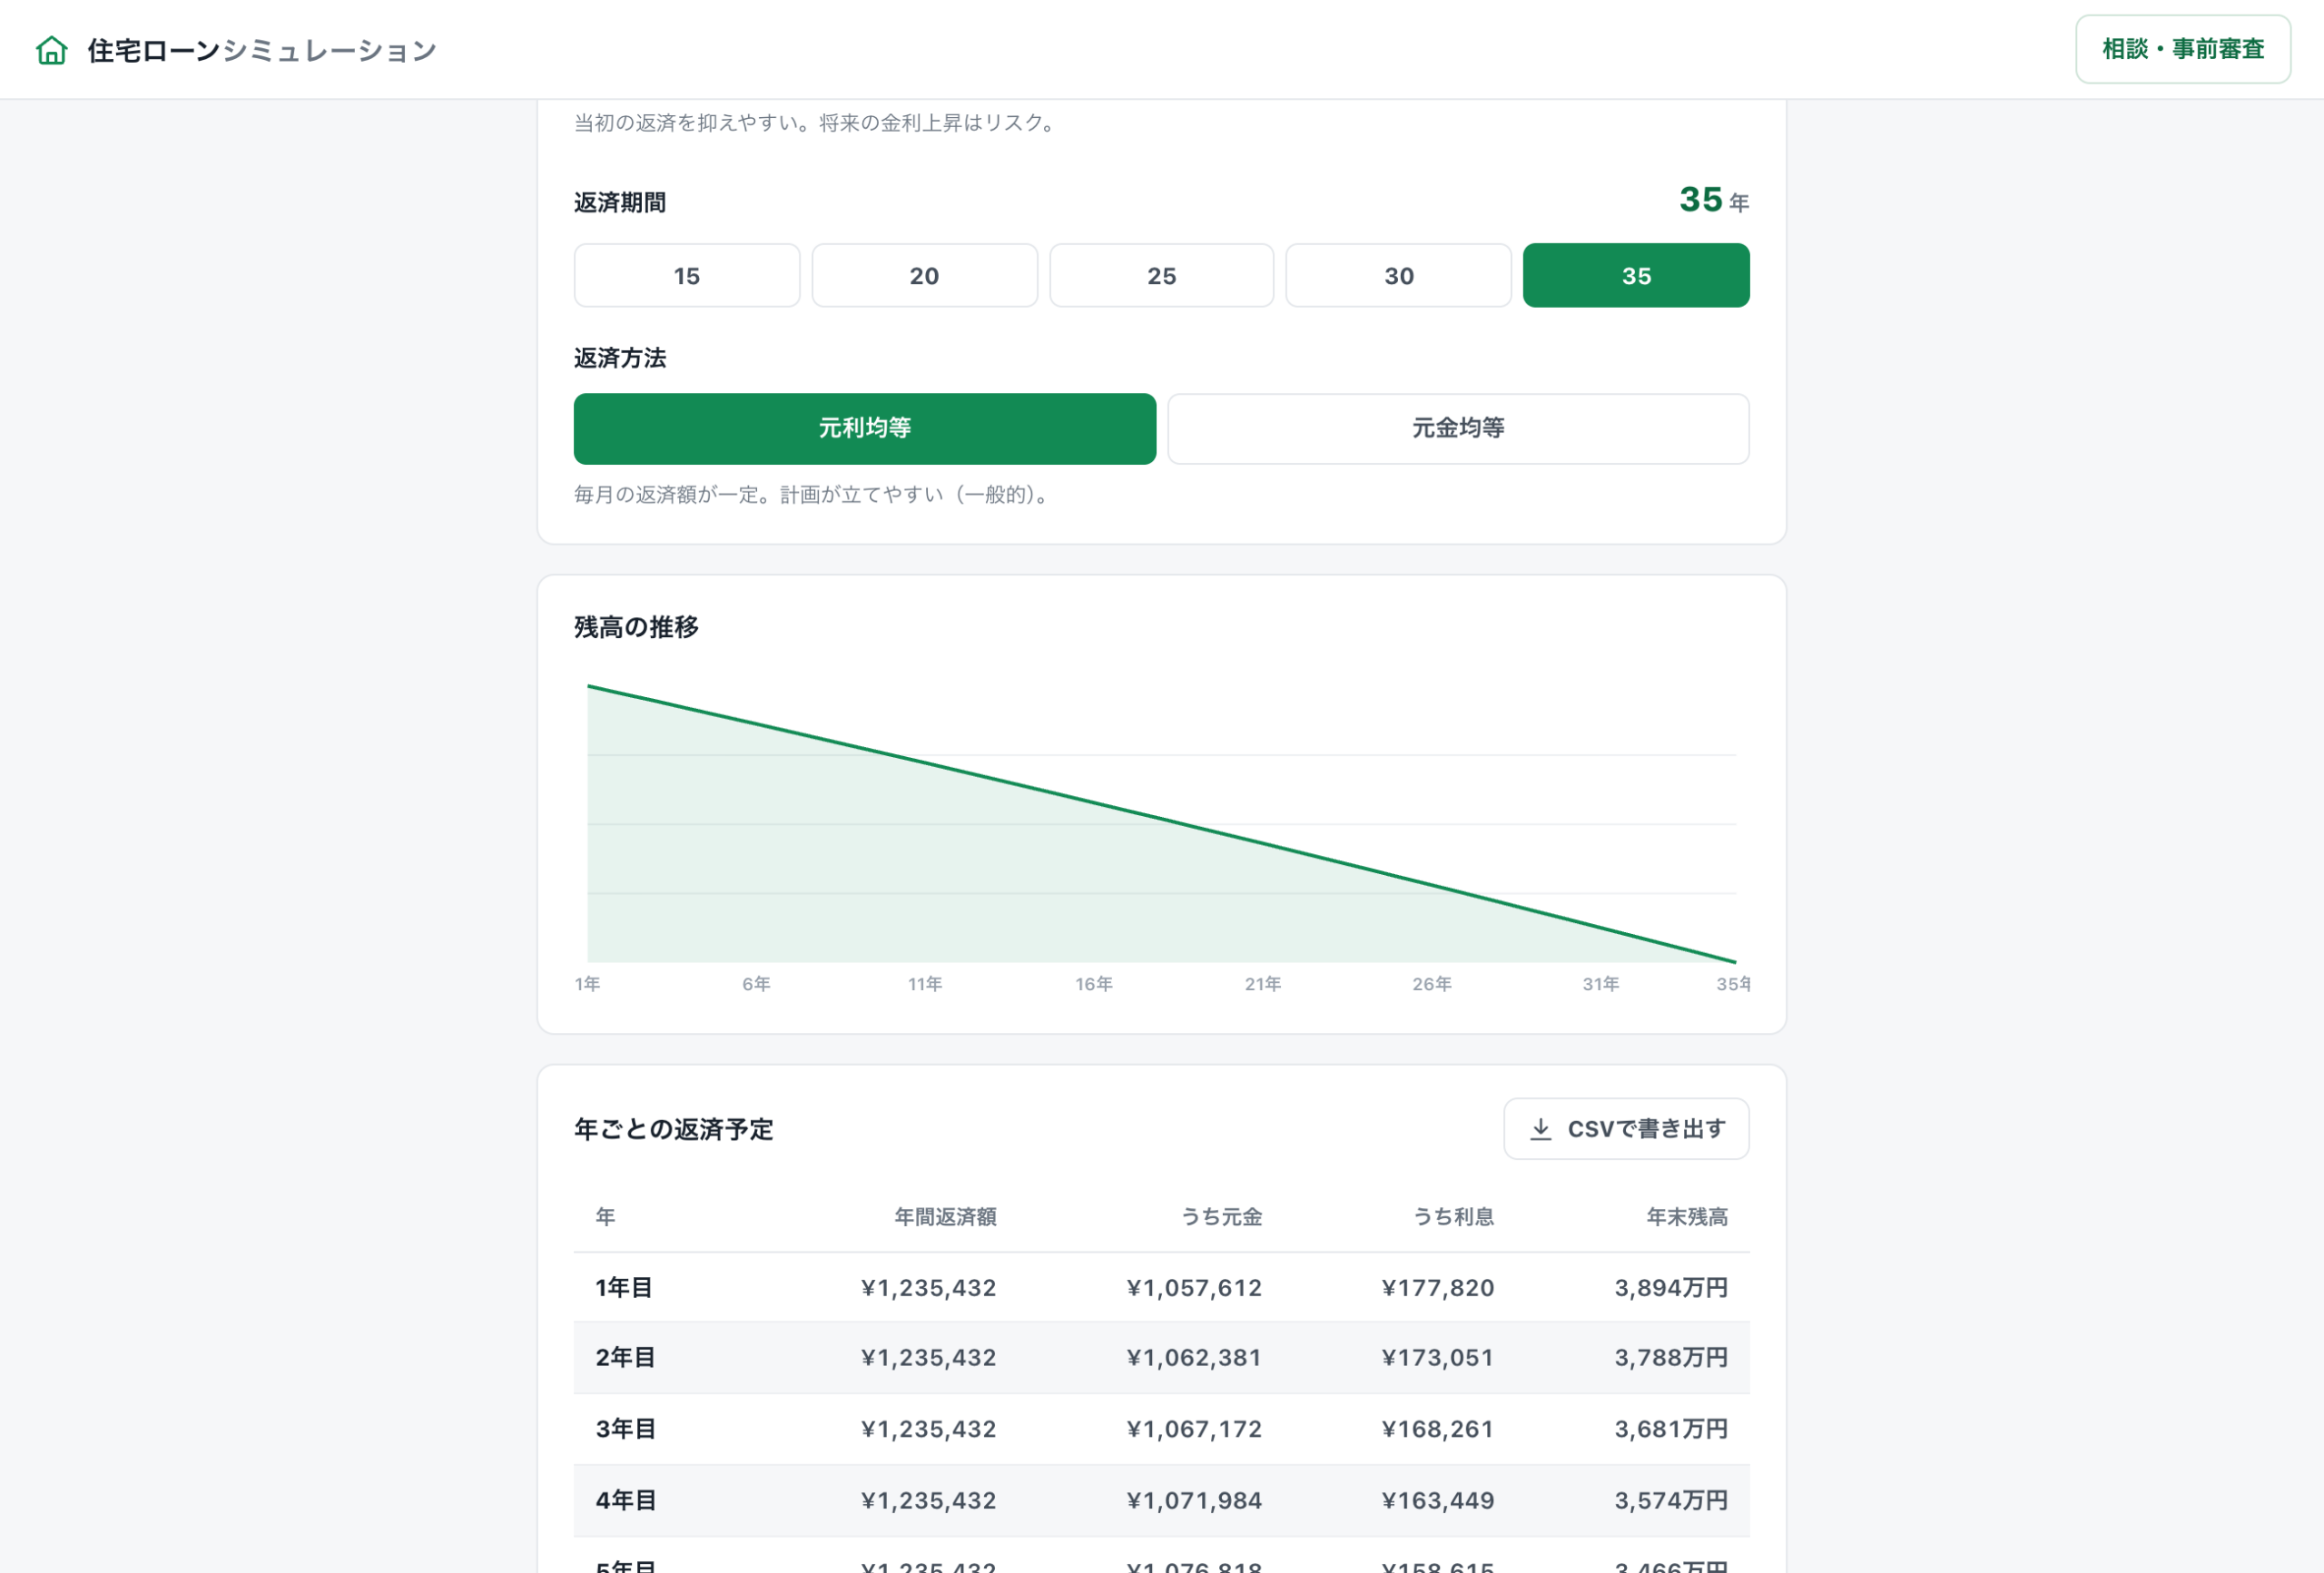Click the green house logo icon
The height and width of the screenshot is (1573, 2324).
click(51, 50)
